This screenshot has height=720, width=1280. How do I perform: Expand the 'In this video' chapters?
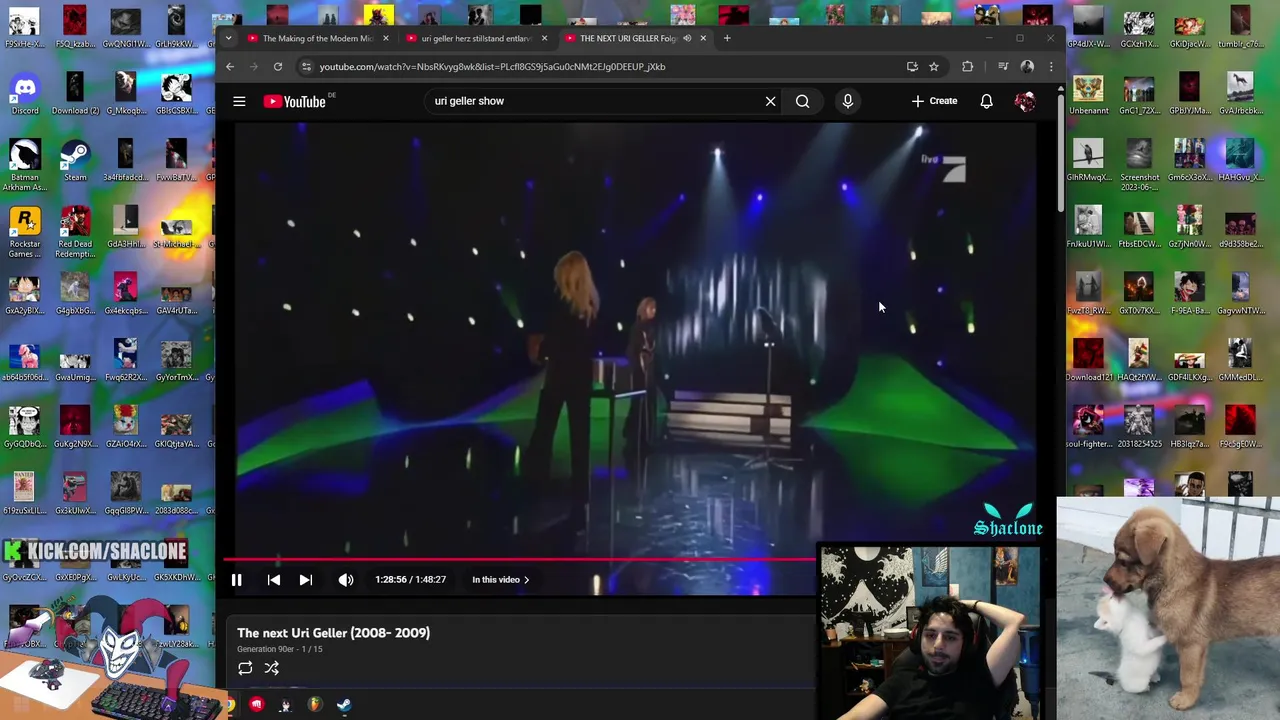(500, 580)
